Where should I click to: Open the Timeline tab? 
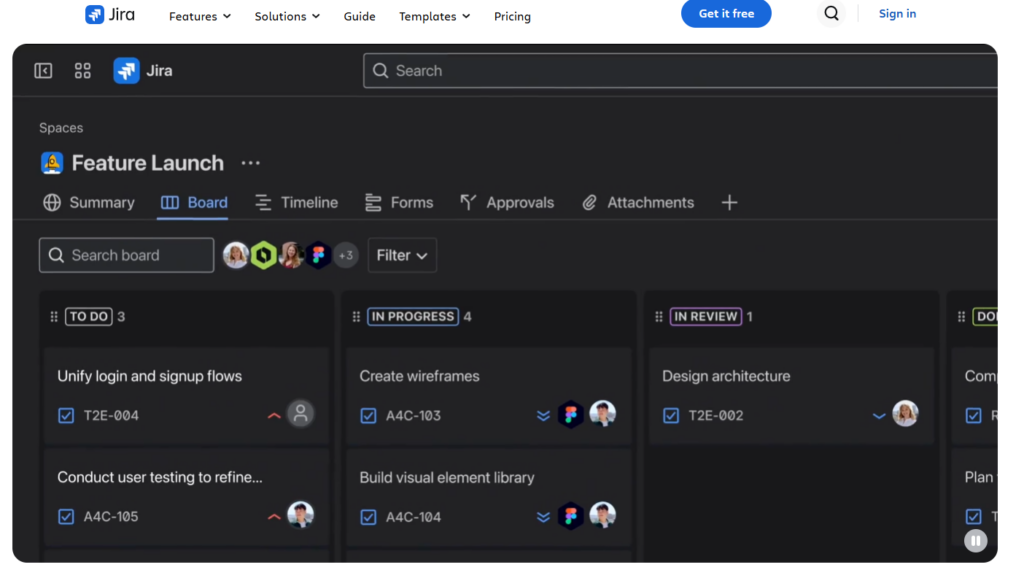[296, 202]
